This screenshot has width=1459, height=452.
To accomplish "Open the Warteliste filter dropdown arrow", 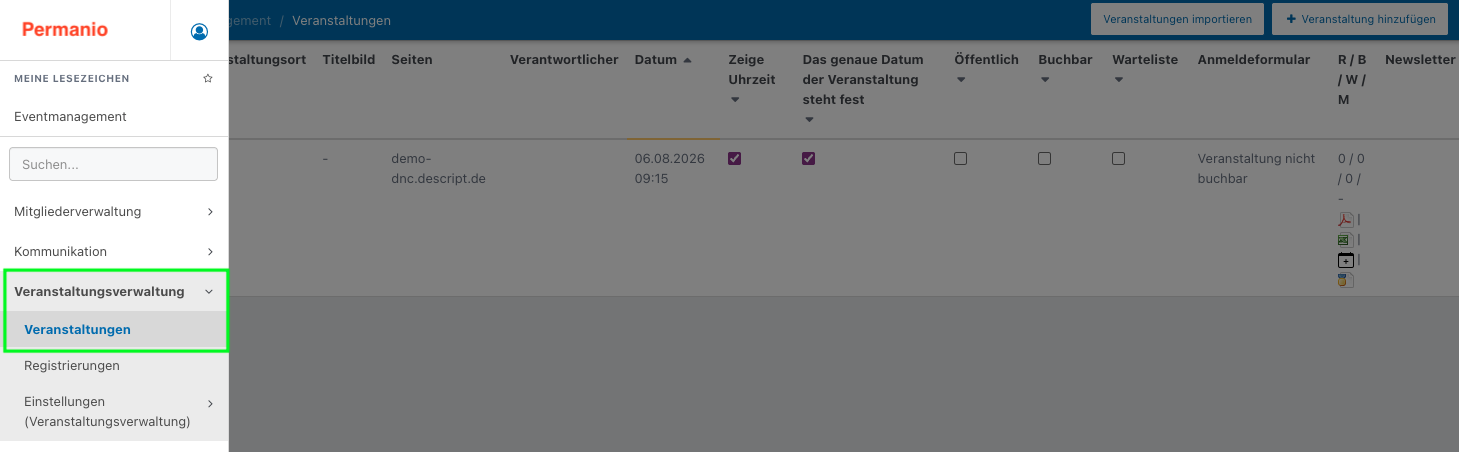I will pyautogui.click(x=1118, y=80).
